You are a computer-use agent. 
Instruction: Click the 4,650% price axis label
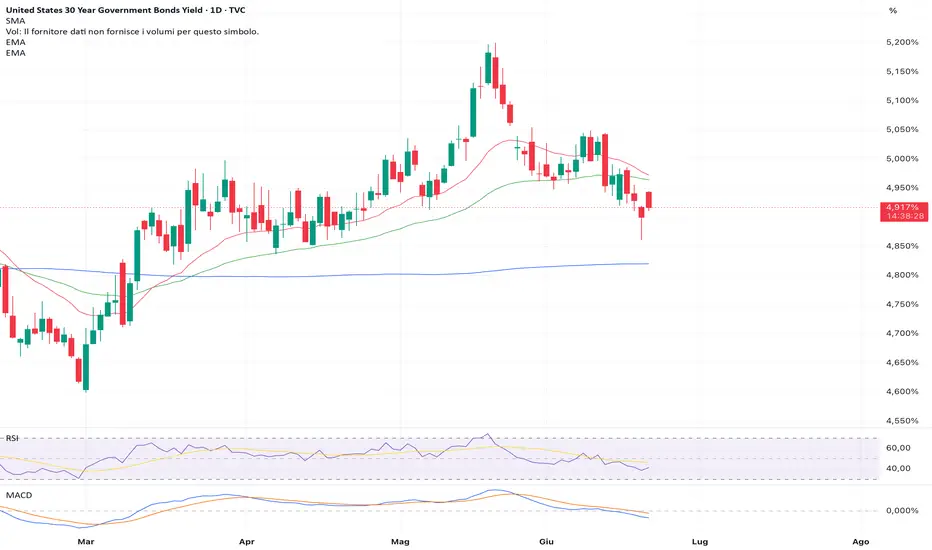(902, 363)
